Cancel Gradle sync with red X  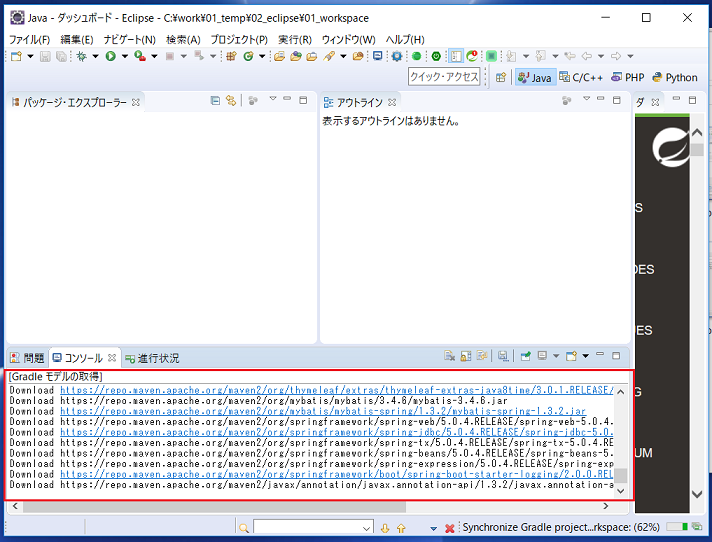(450, 528)
